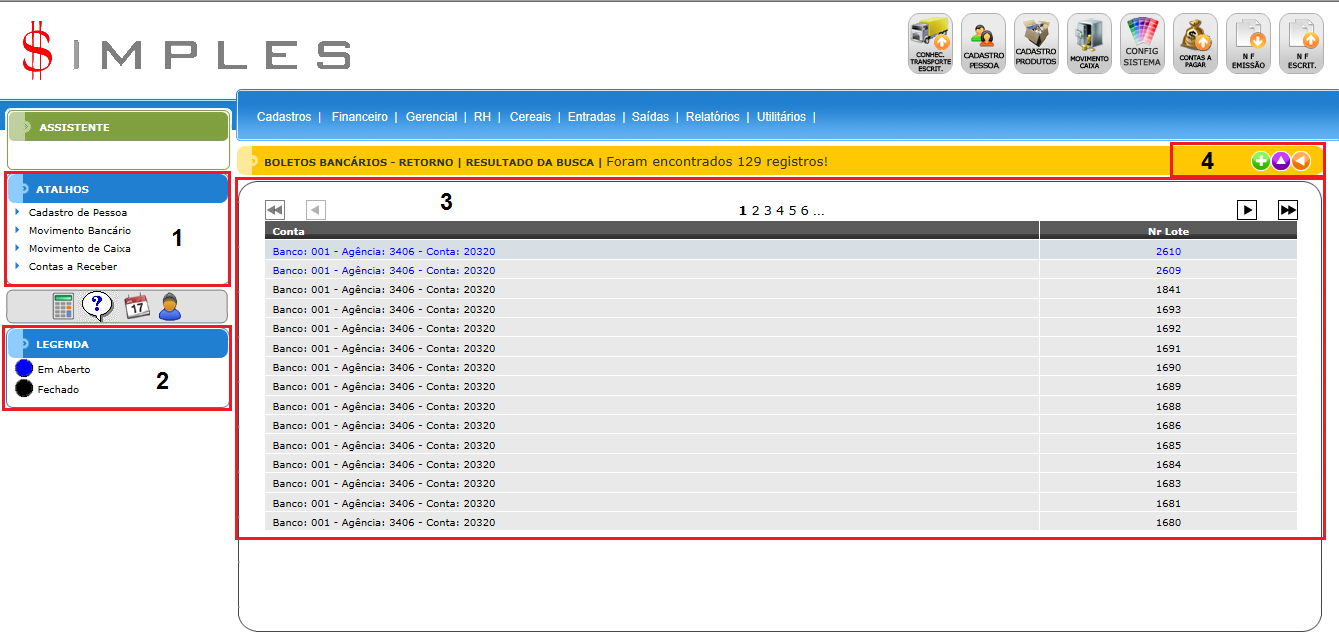Screen dimensions: 1339x638
Task: Click the green plus add button
Action: 1260,161
